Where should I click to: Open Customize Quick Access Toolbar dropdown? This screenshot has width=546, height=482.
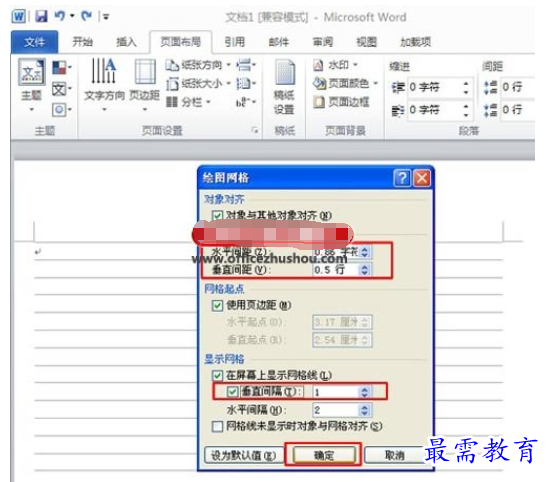tap(106, 16)
